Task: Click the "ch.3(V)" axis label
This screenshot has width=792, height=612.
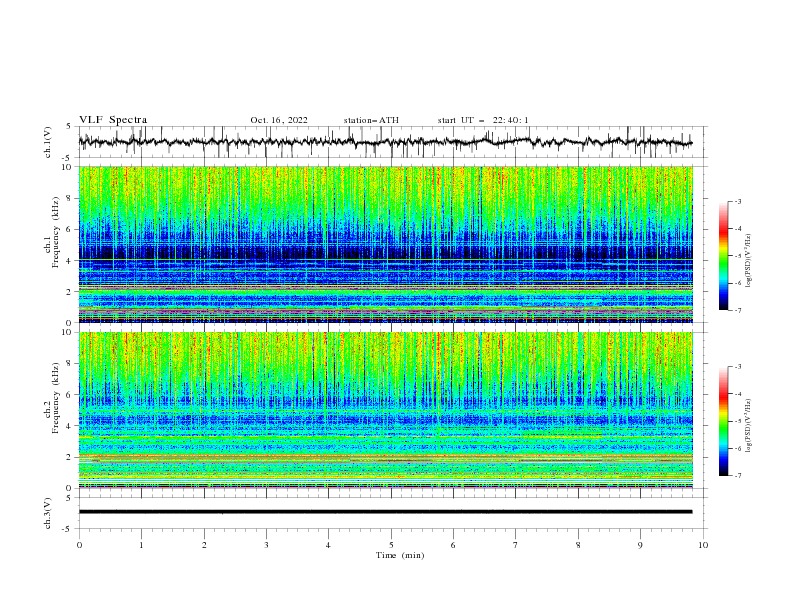Action: pyautogui.click(x=48, y=513)
